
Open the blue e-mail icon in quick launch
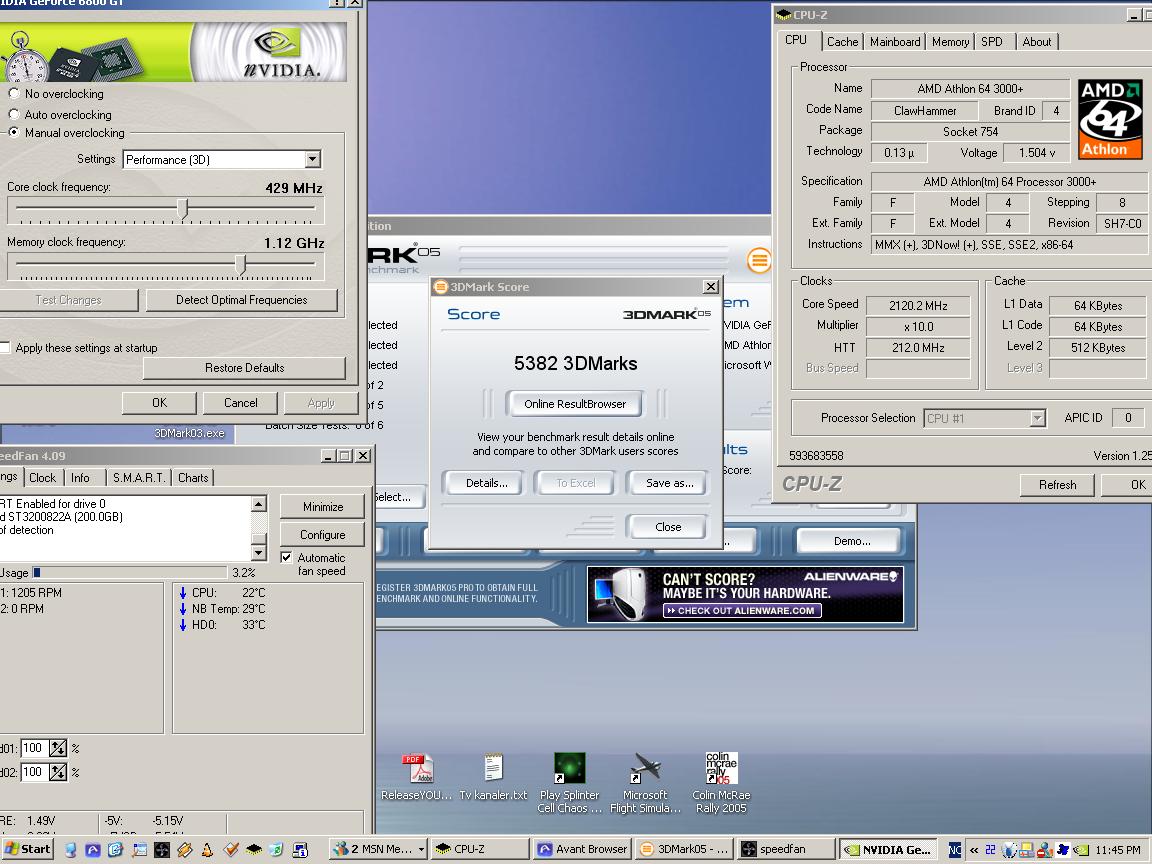[x=115, y=849]
